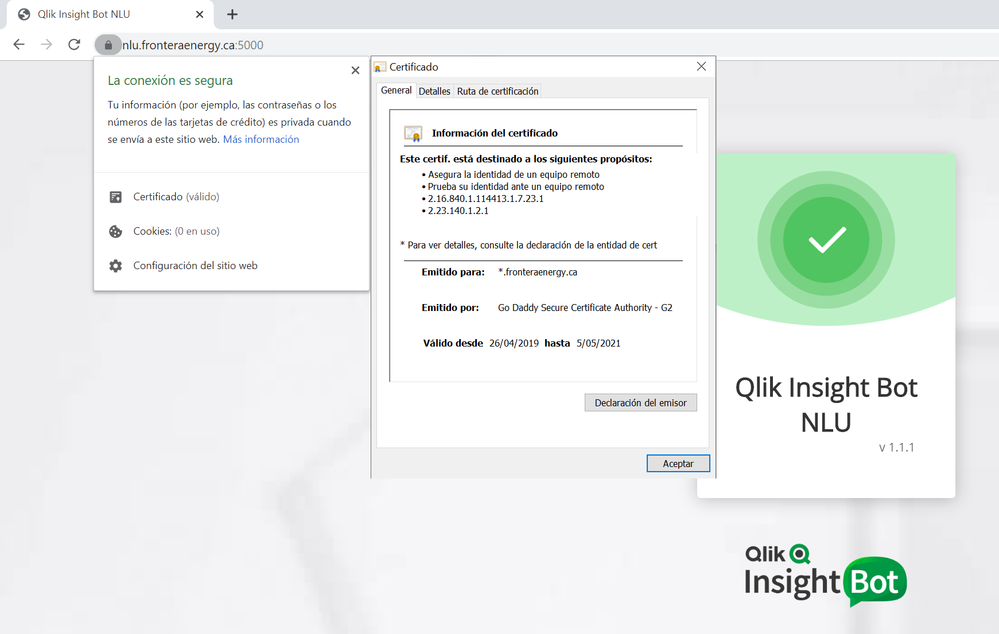
Task: Click Asegura la identidad de un equipo remoto
Action: click(x=514, y=175)
